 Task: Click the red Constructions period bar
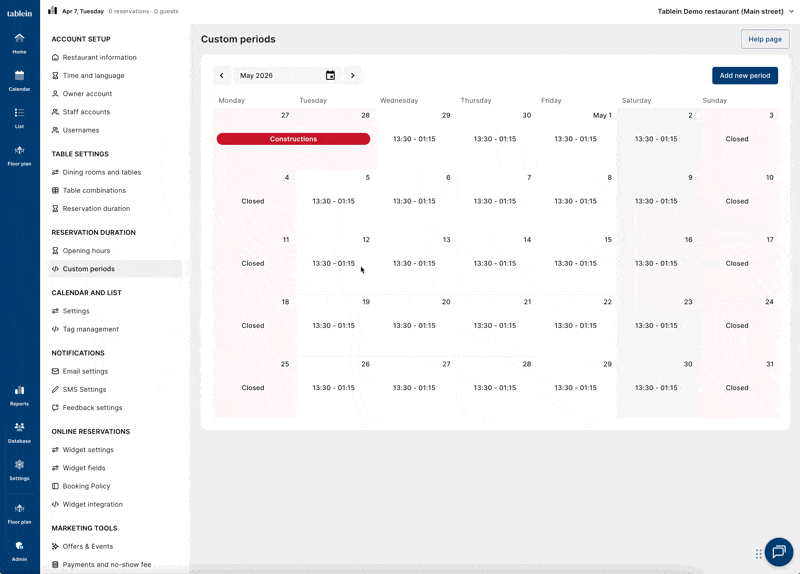coord(293,139)
